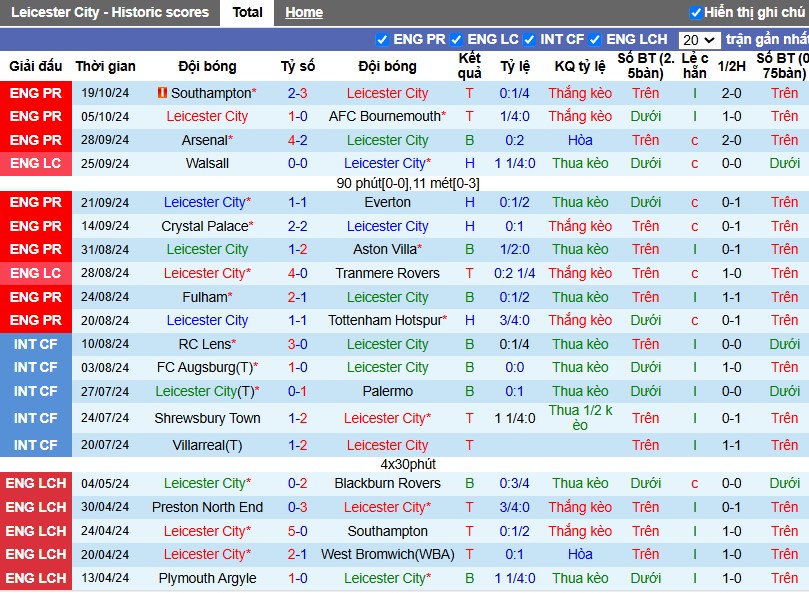Image resolution: width=809 pixels, height=593 pixels.
Task: Open the 20 recent matches dropdown
Action: tap(699, 40)
